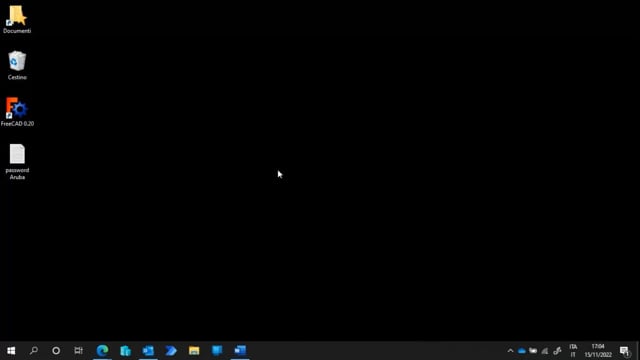This screenshot has height=360, width=640.
Task: Select the password Aruba text file
Action: 17,162
